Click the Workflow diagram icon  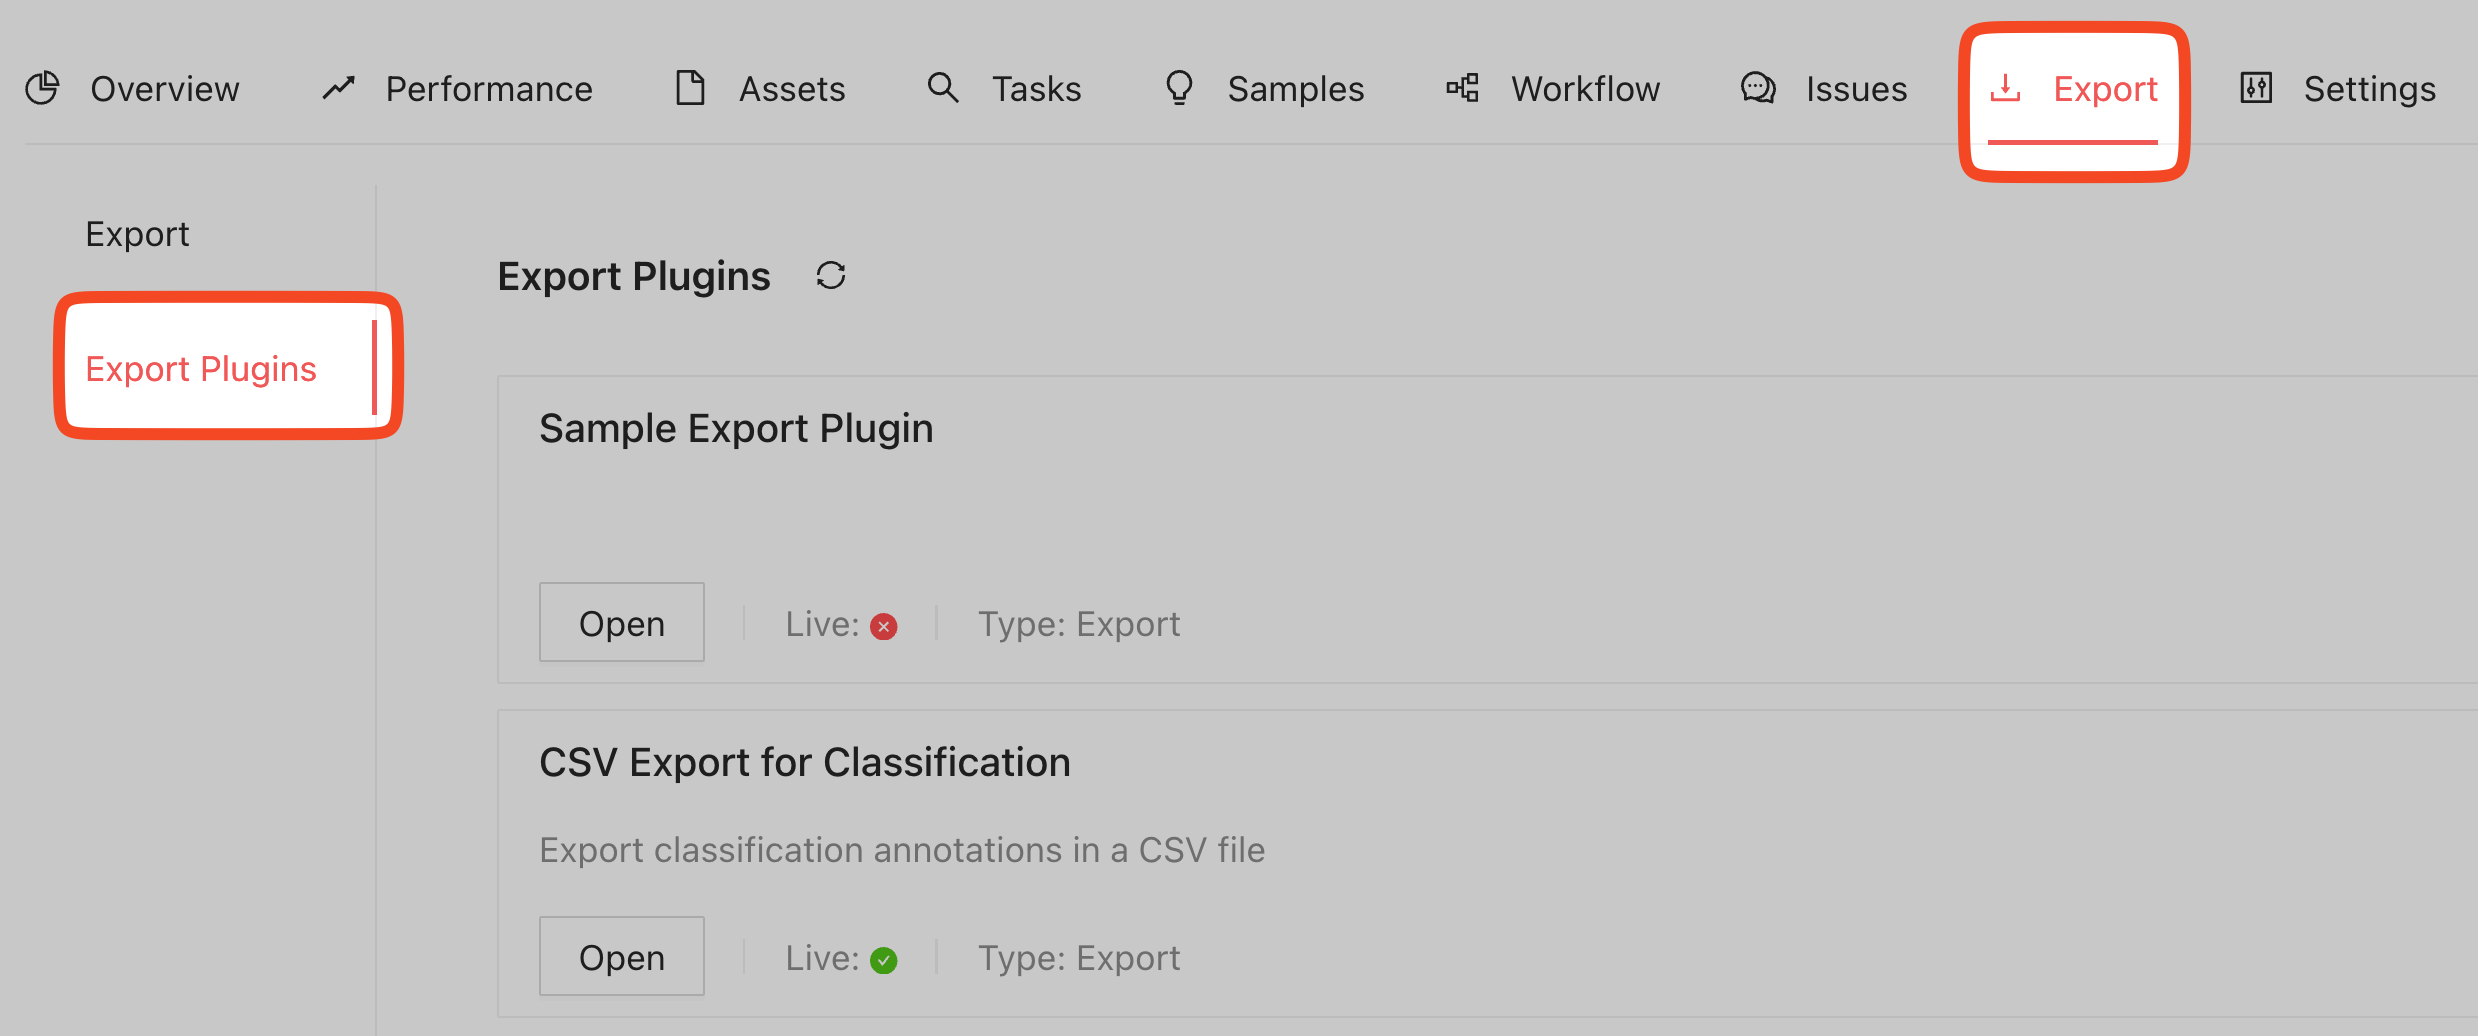tap(1462, 88)
